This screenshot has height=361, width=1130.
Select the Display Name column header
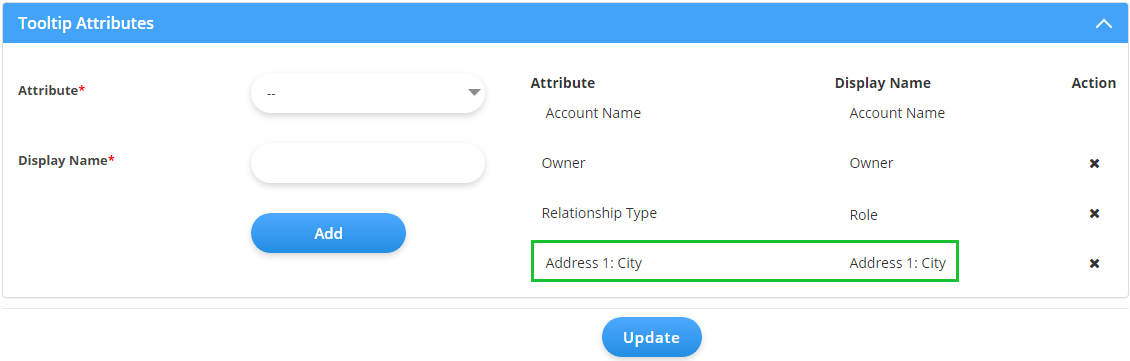click(883, 83)
